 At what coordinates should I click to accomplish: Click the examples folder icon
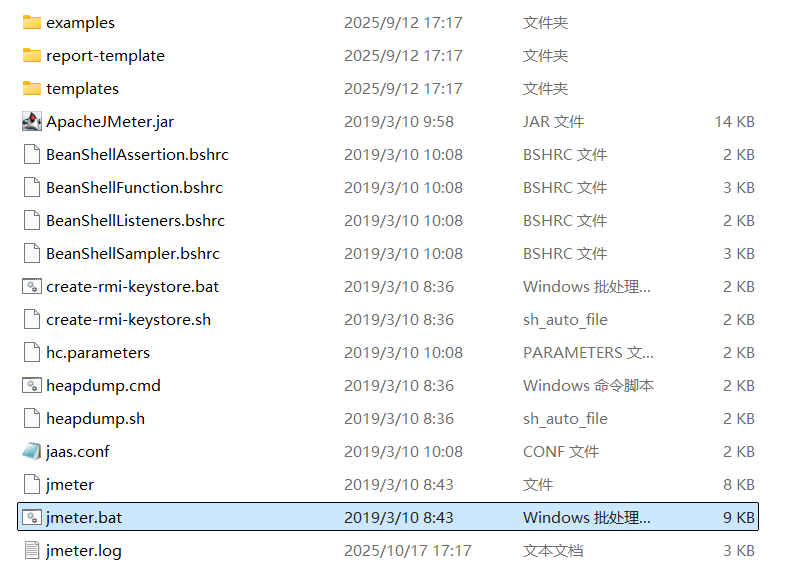[30, 22]
